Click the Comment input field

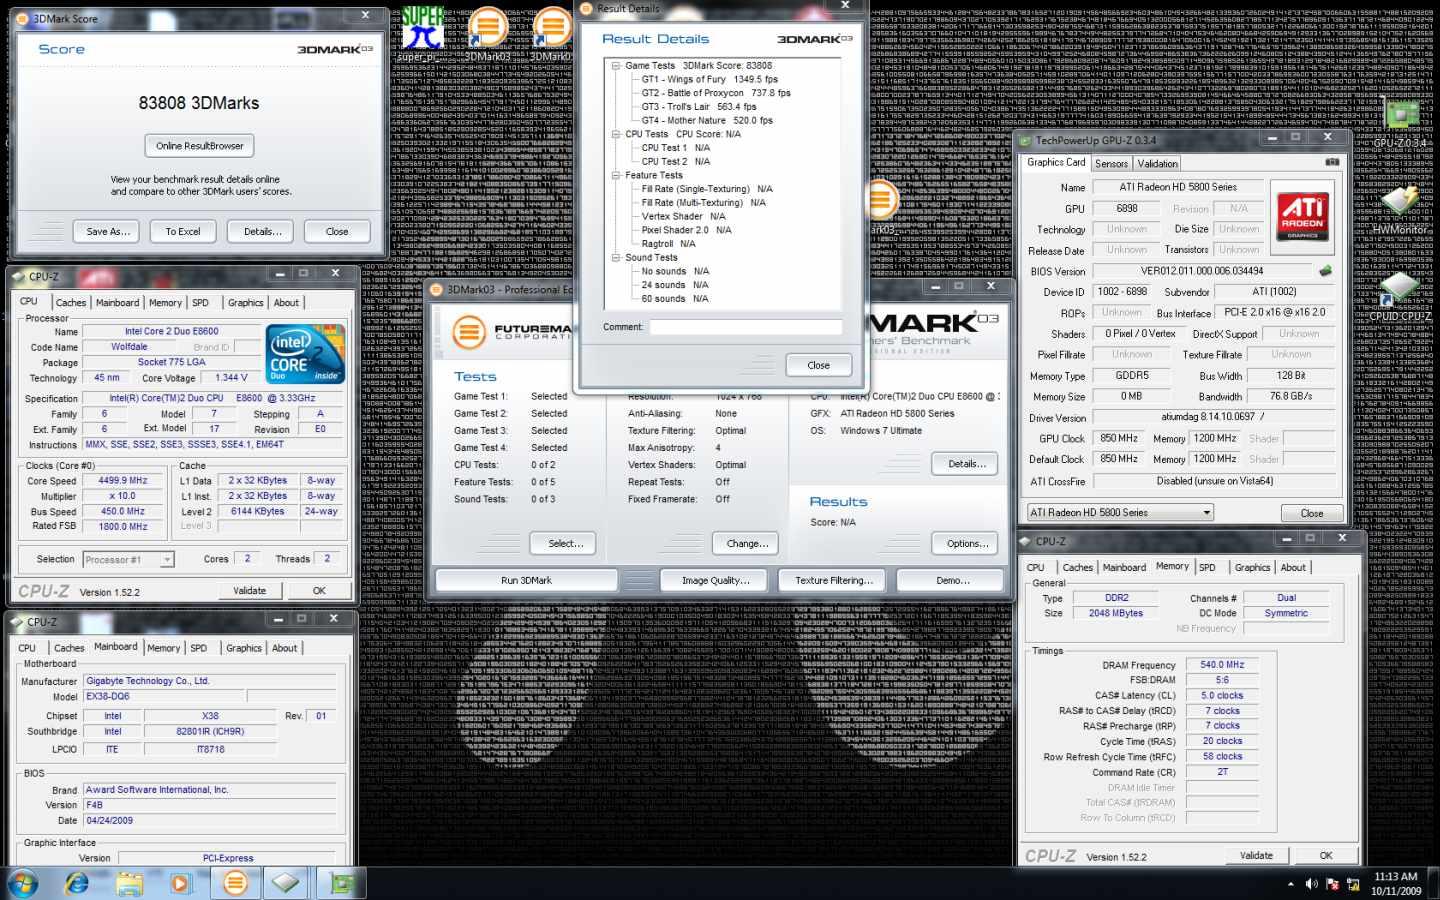[745, 327]
